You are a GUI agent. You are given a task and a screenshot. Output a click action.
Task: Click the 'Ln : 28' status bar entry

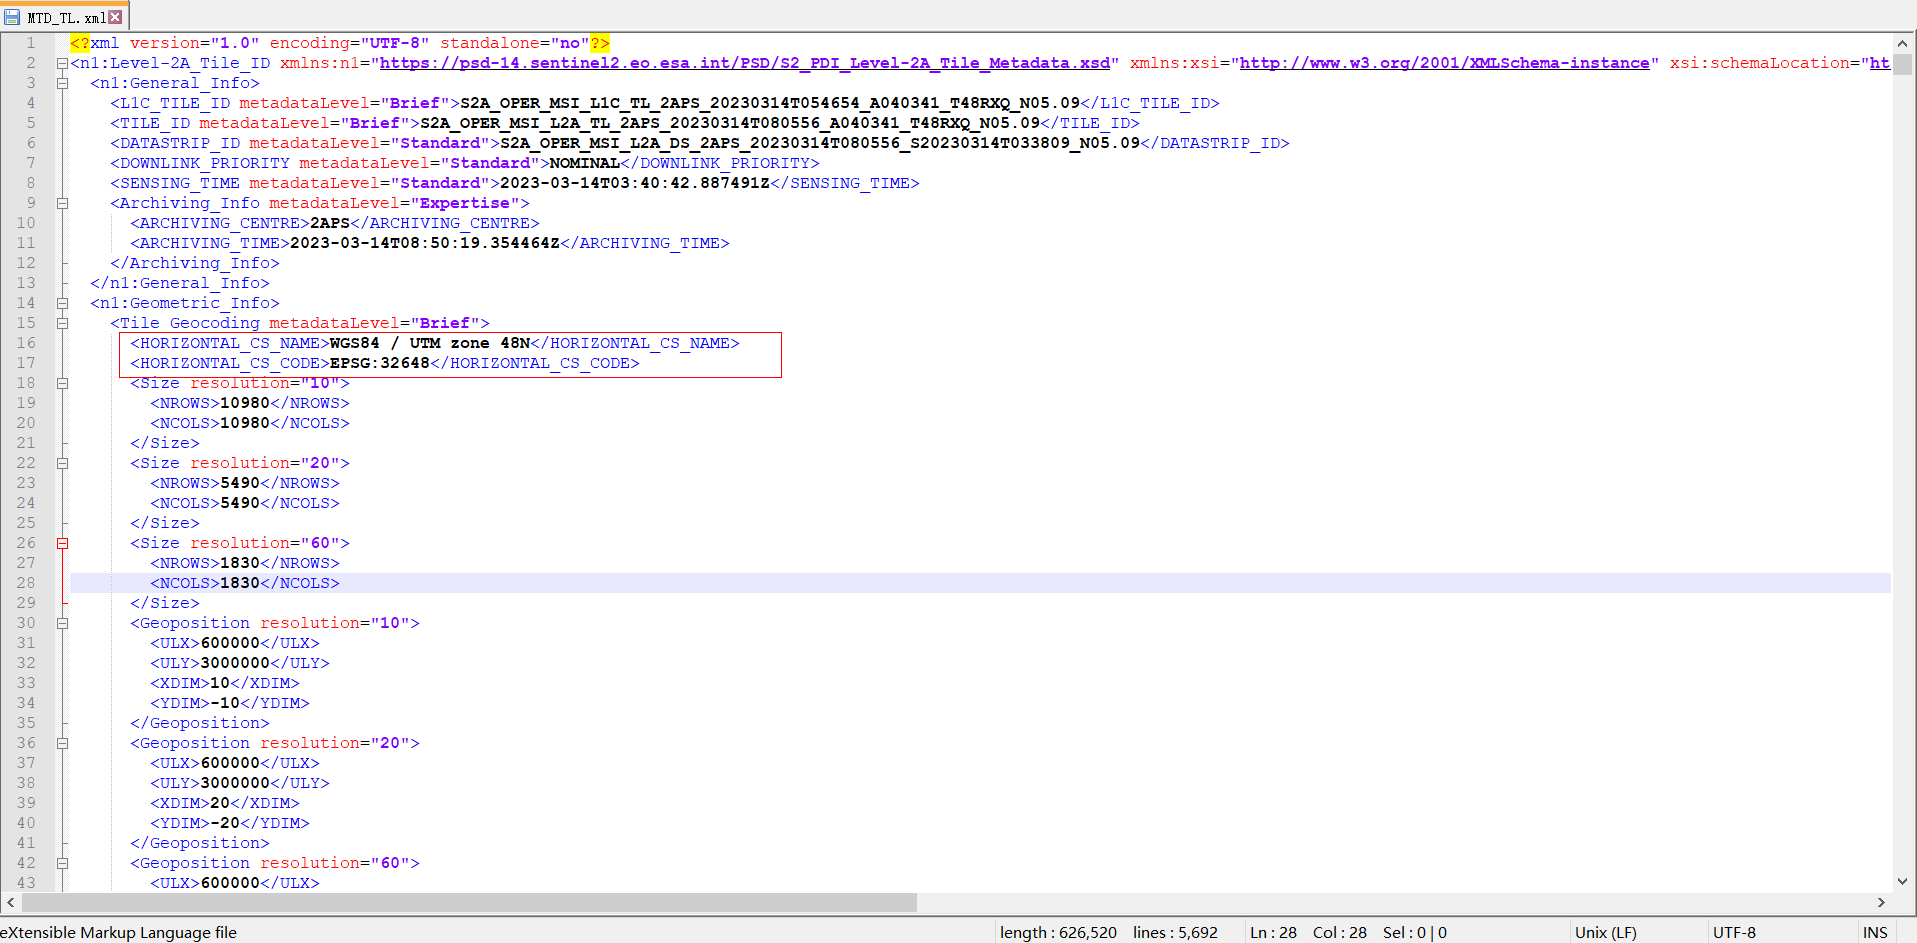coord(1273,932)
